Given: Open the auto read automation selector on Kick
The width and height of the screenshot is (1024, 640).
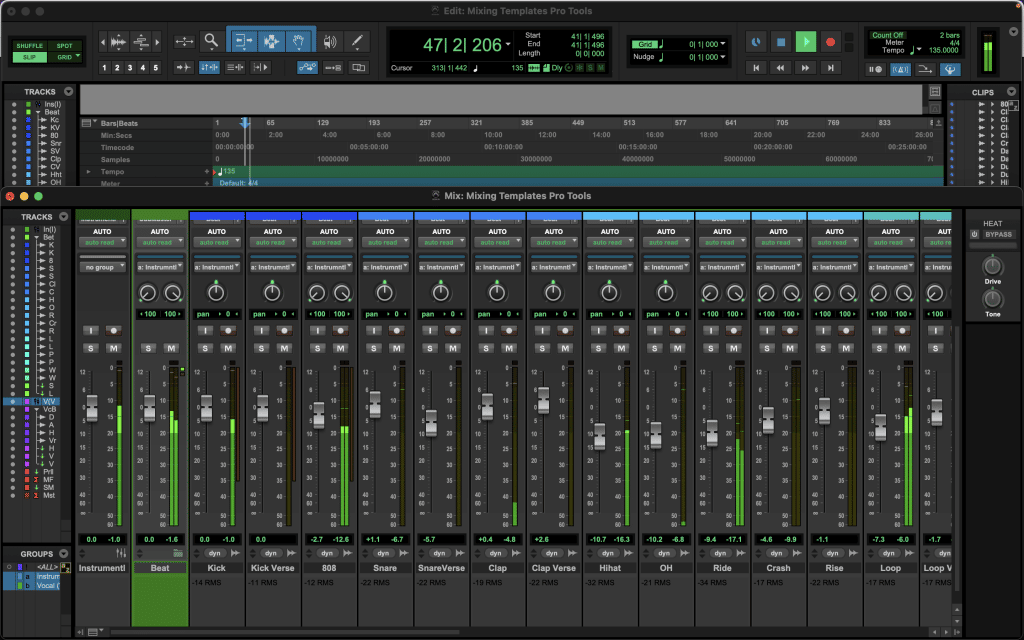Looking at the screenshot, I should pos(216,242).
